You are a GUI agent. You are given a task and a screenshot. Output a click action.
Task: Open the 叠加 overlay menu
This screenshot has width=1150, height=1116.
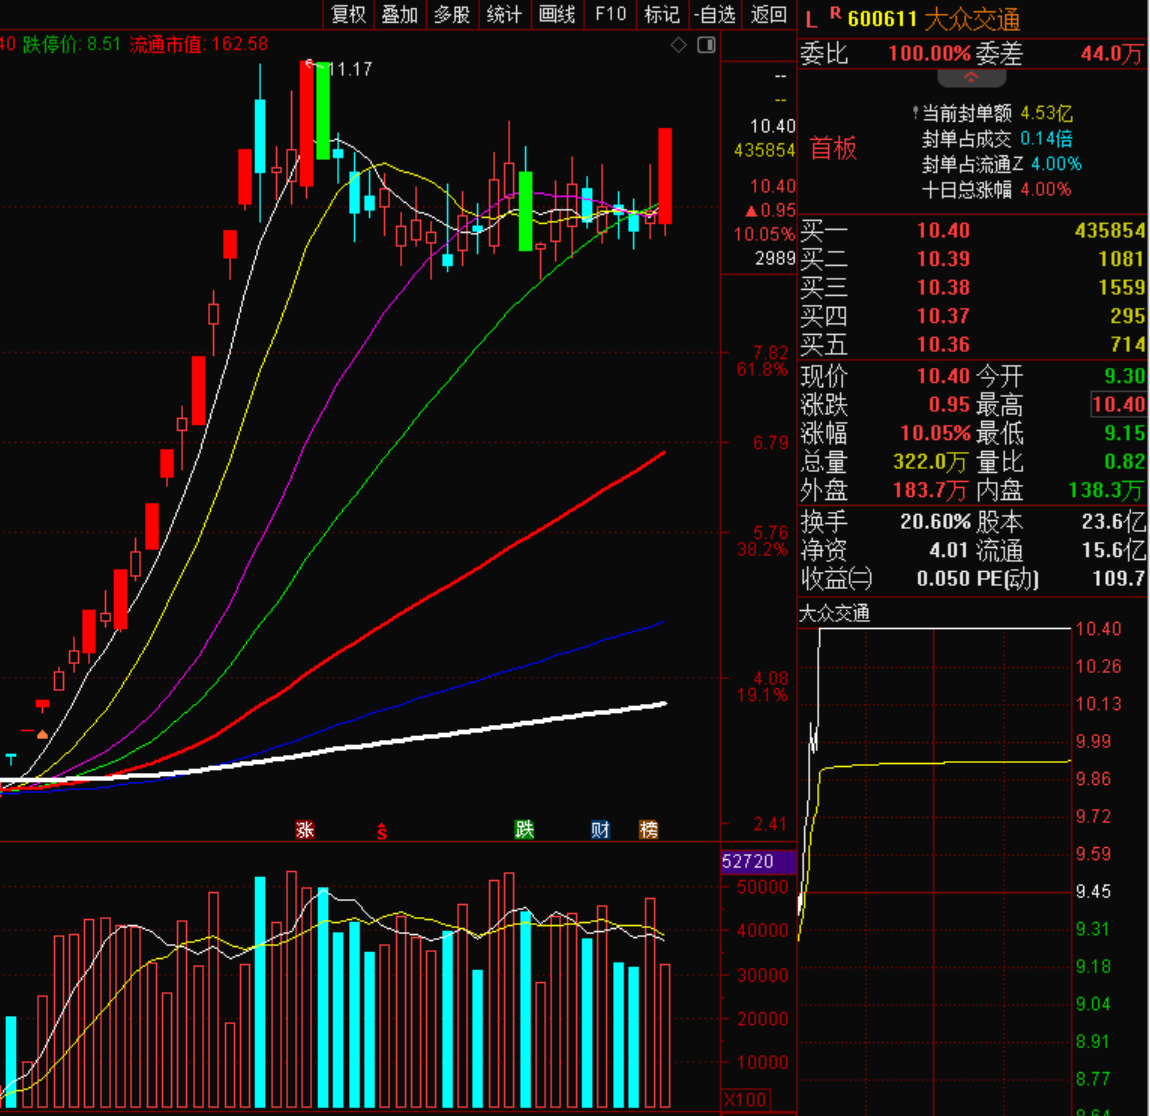pos(400,14)
